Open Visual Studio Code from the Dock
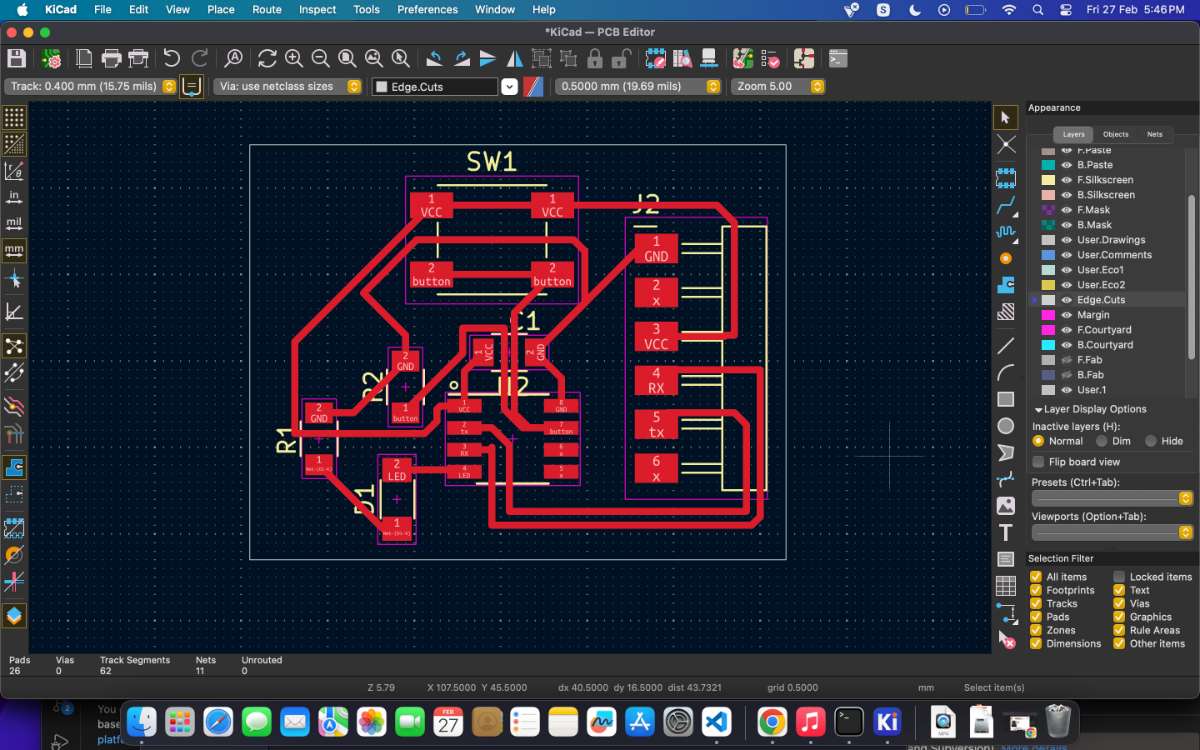 pyautogui.click(x=717, y=721)
